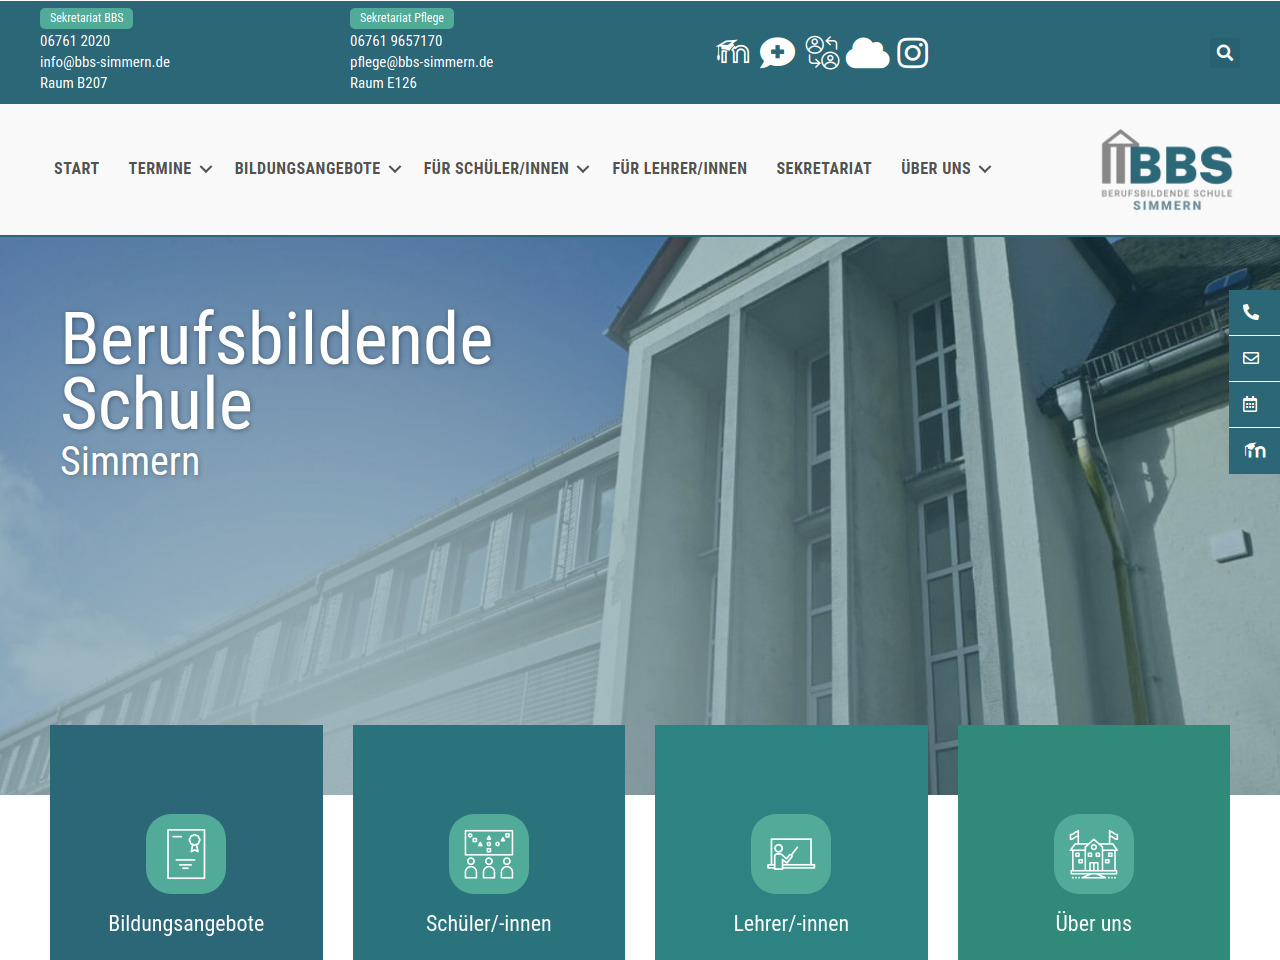Screen dimensions: 1280x960
Task: Expand the Über uns menu dropdown
Action: [x=945, y=168]
